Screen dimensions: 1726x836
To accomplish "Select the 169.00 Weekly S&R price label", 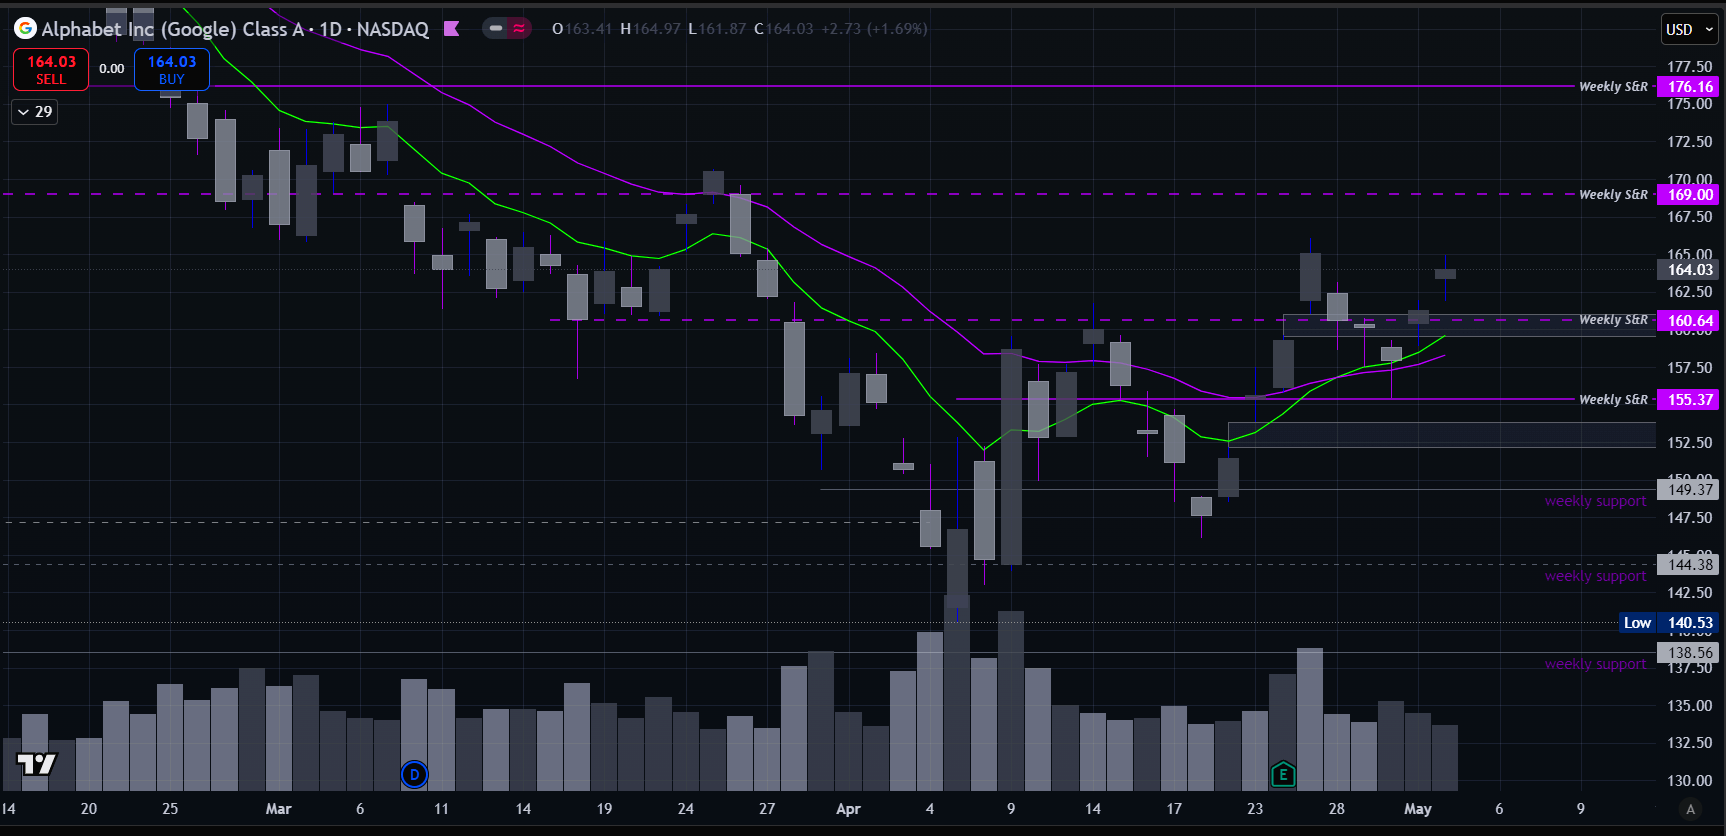I will (1690, 195).
